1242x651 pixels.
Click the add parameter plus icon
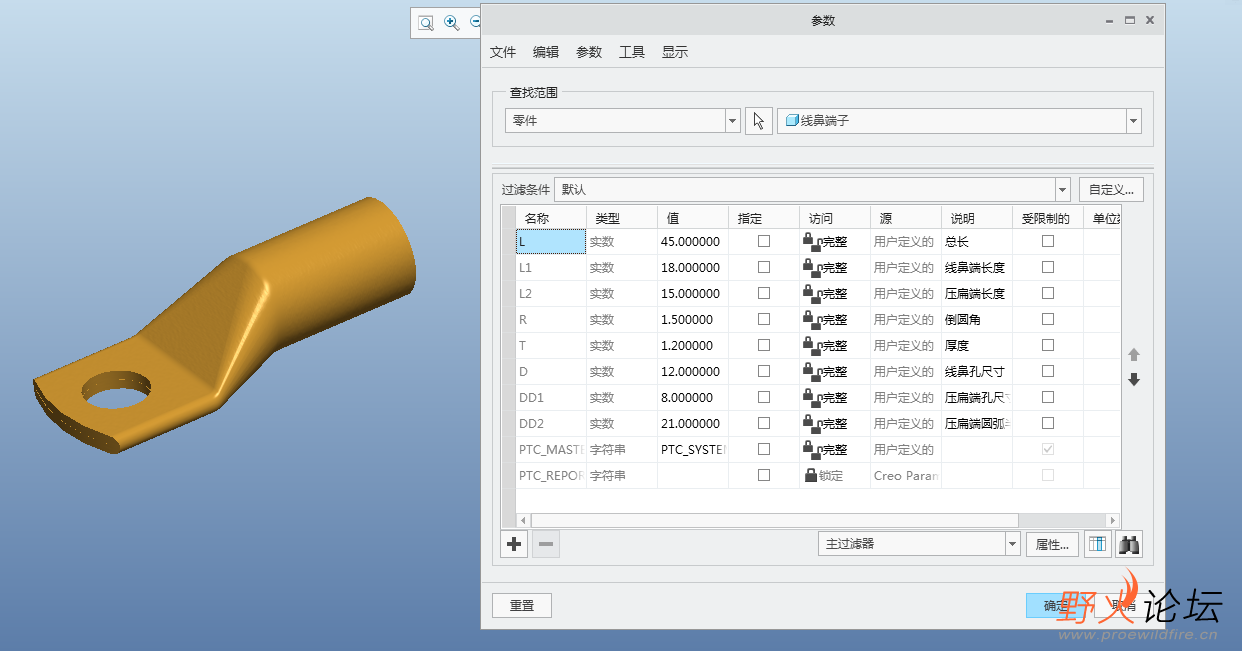click(514, 544)
